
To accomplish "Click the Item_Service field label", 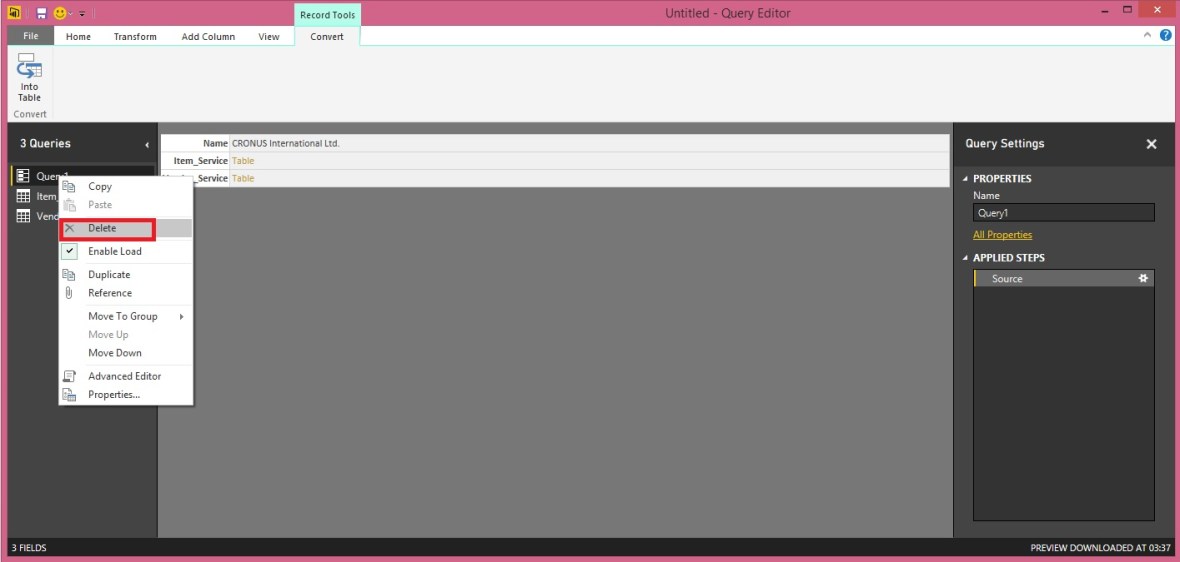I will (200, 160).
